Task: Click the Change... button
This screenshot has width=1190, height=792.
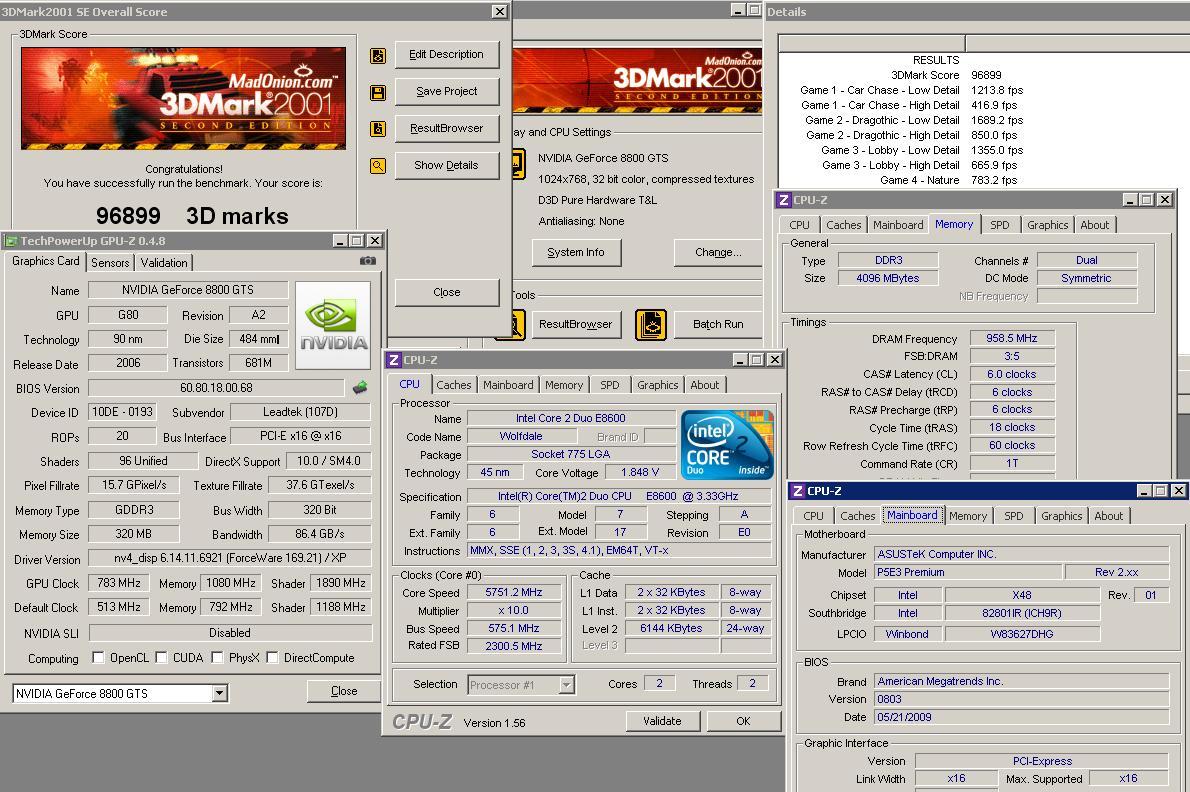Action: pyautogui.click(x=718, y=253)
